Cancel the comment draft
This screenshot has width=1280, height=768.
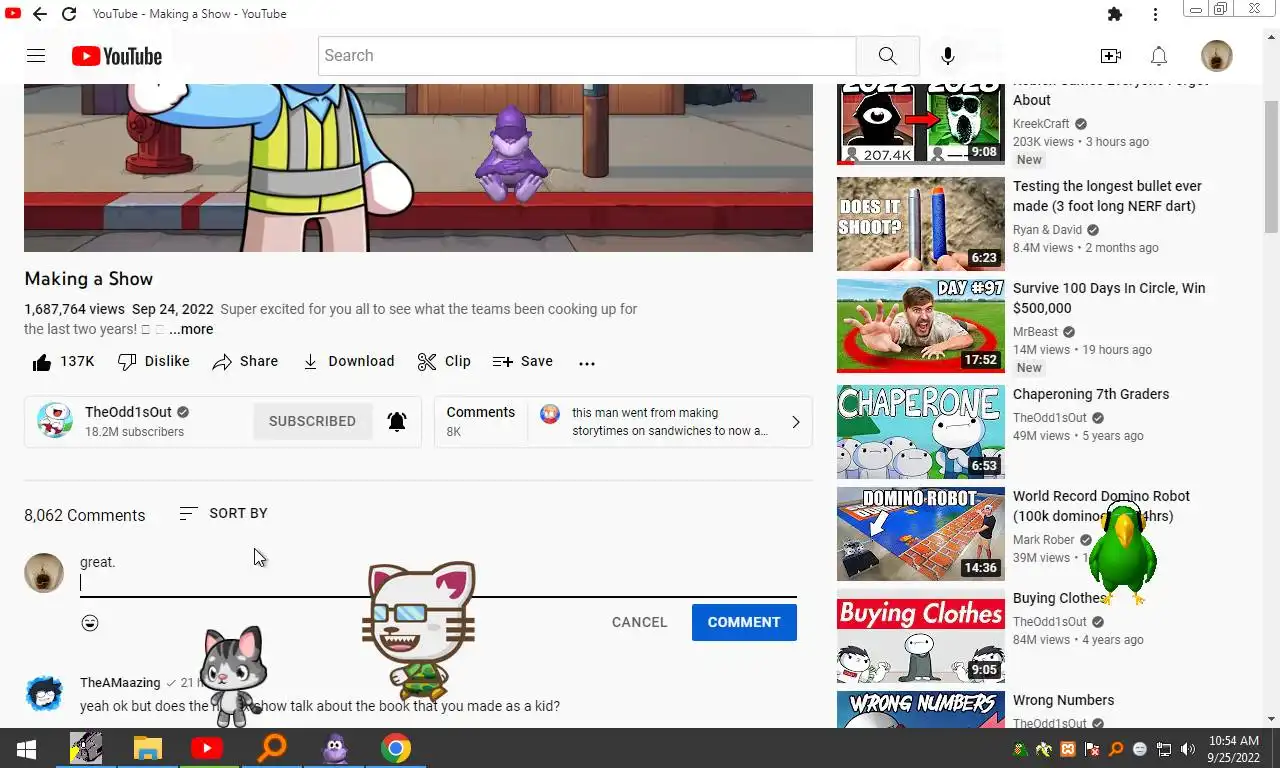tap(639, 622)
